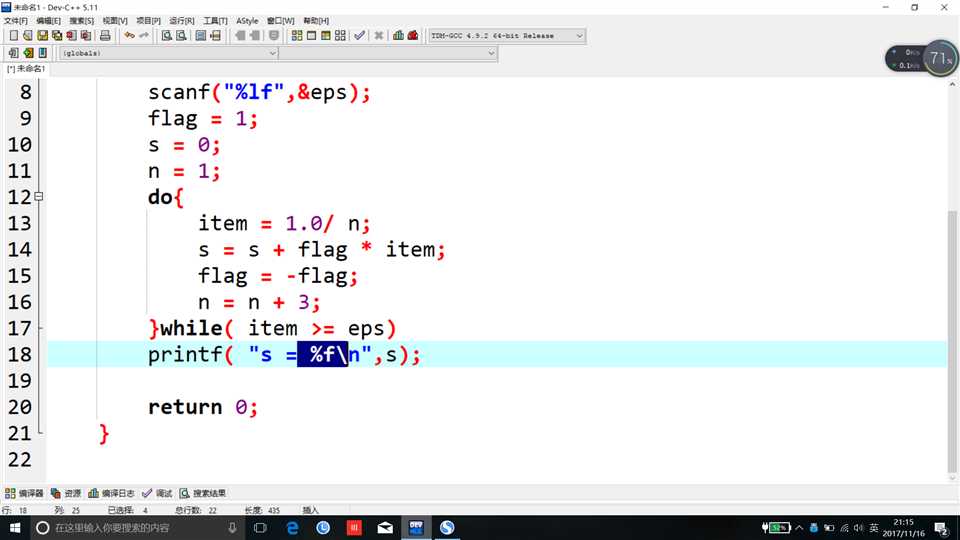
Task: Go to bookmark via second-row toolbar
Action: coord(42,53)
